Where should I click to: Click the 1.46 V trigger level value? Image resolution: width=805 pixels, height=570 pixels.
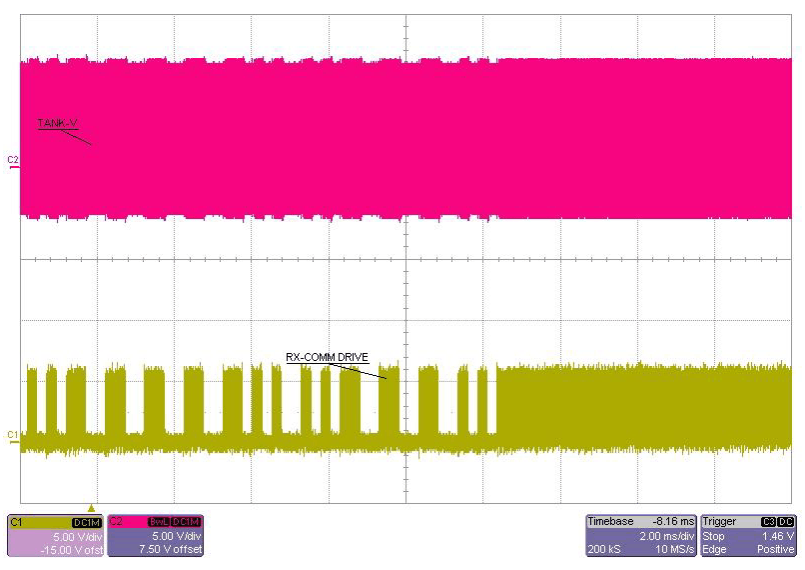pos(777,536)
